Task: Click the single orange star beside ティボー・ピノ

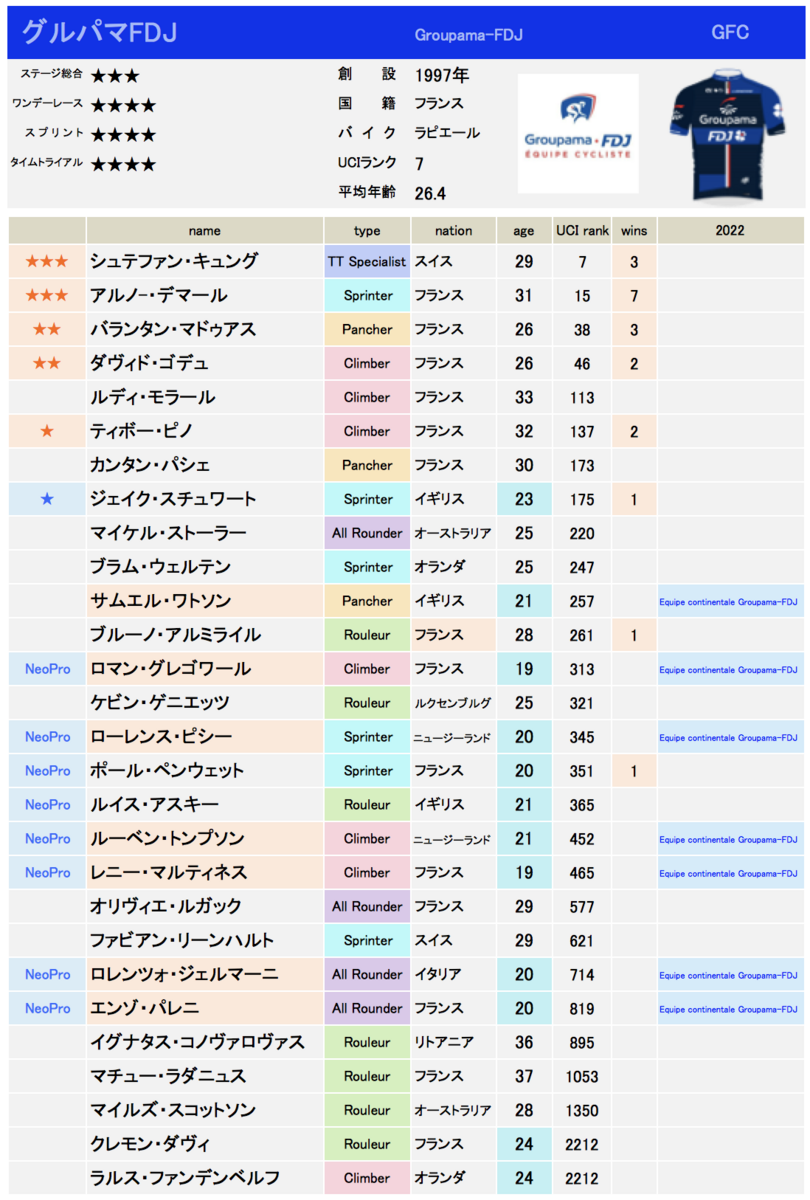Action: [x=47, y=431]
